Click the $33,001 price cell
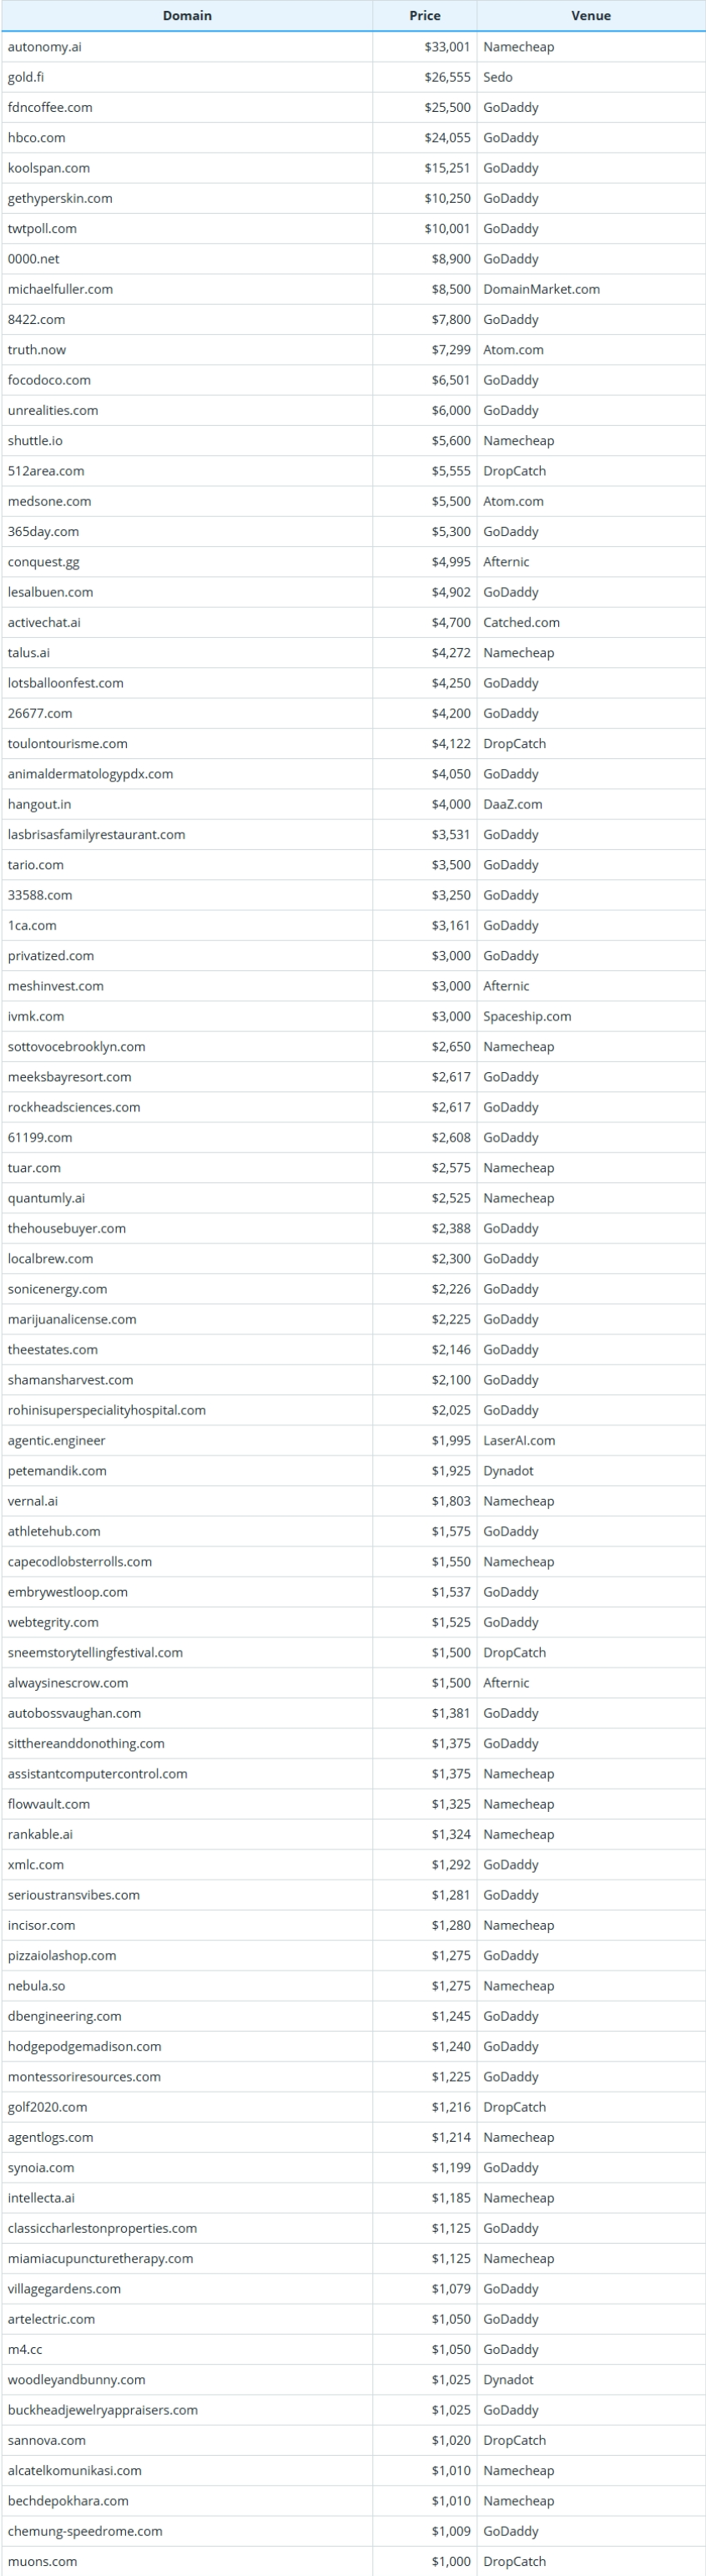 pyautogui.click(x=446, y=47)
